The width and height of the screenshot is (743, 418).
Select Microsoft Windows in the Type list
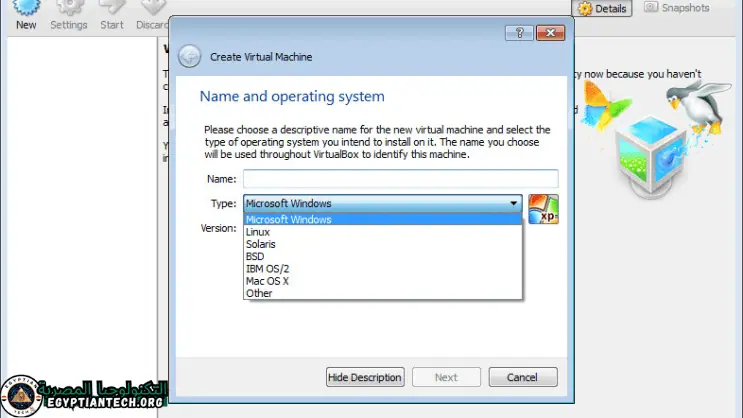click(382, 219)
